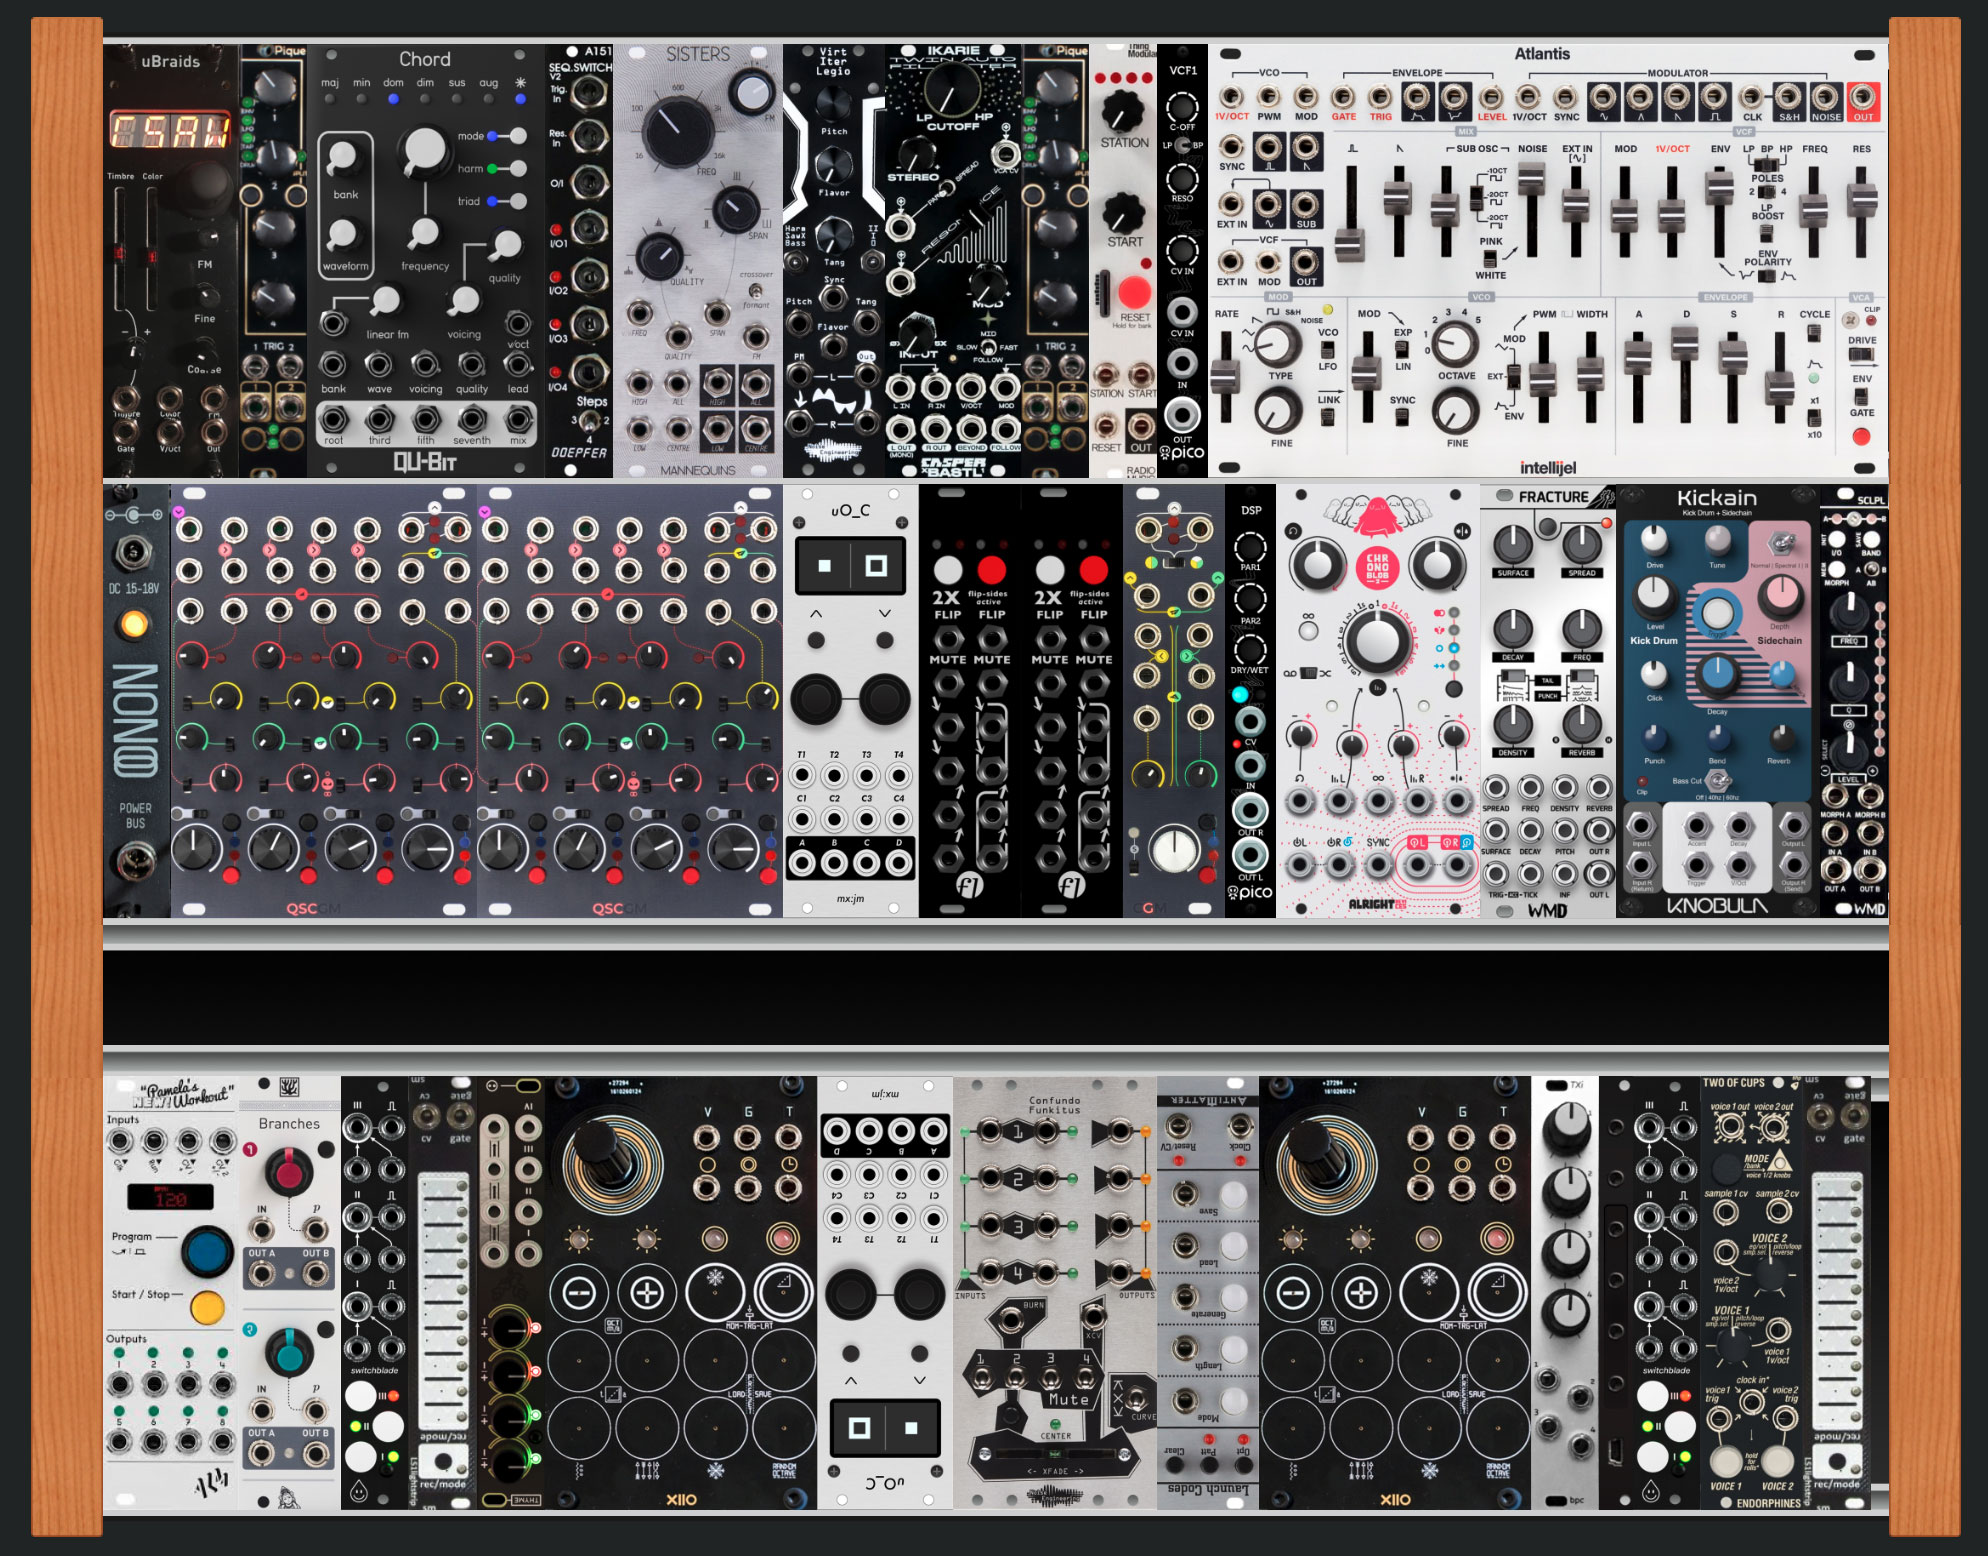Click the down arrow button on uO_C
This screenshot has height=1556, width=1988.
click(884, 640)
